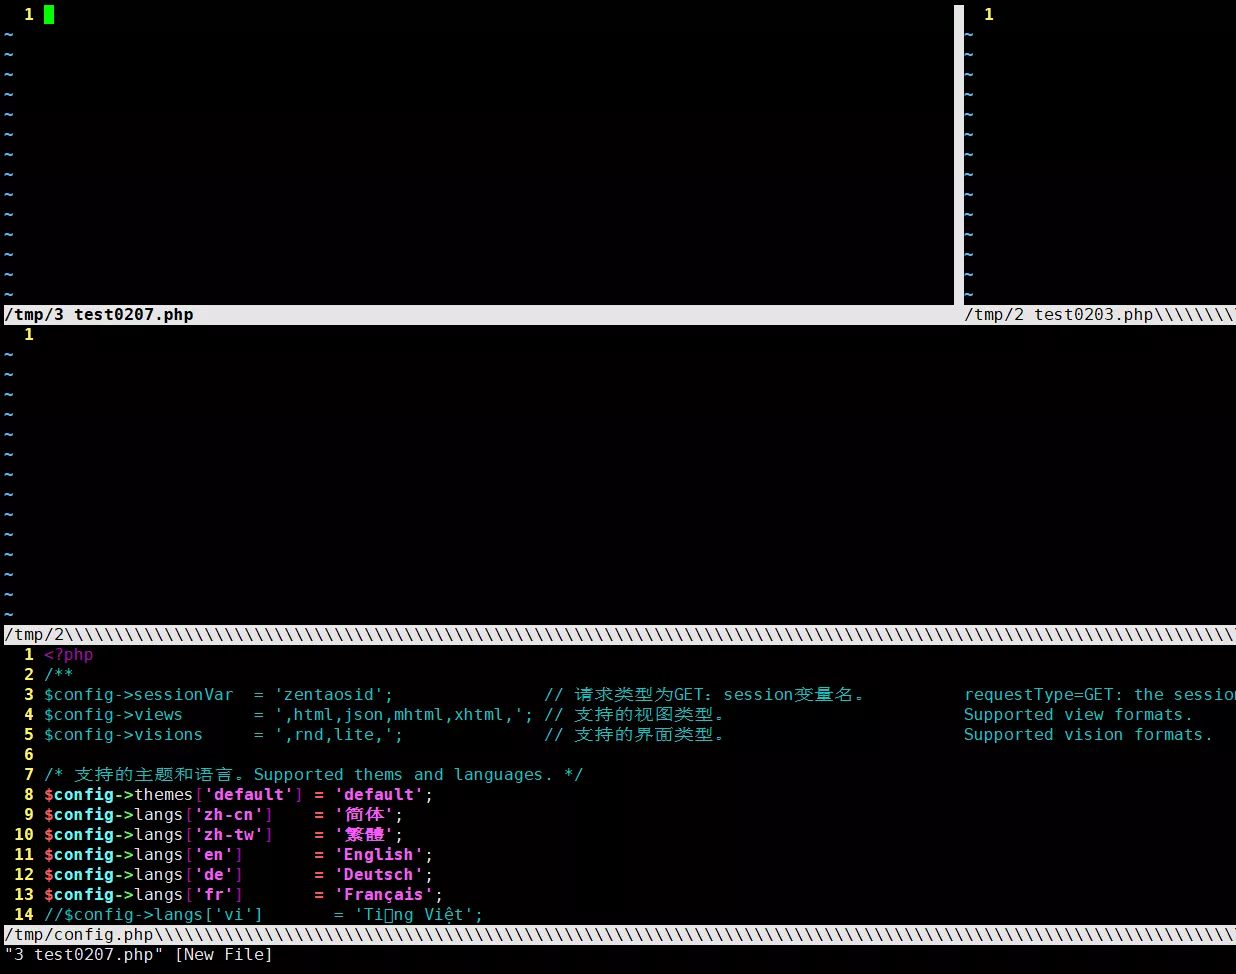Click the $config->sessionVar variable
The image size is (1236, 974).
pyautogui.click(x=139, y=695)
